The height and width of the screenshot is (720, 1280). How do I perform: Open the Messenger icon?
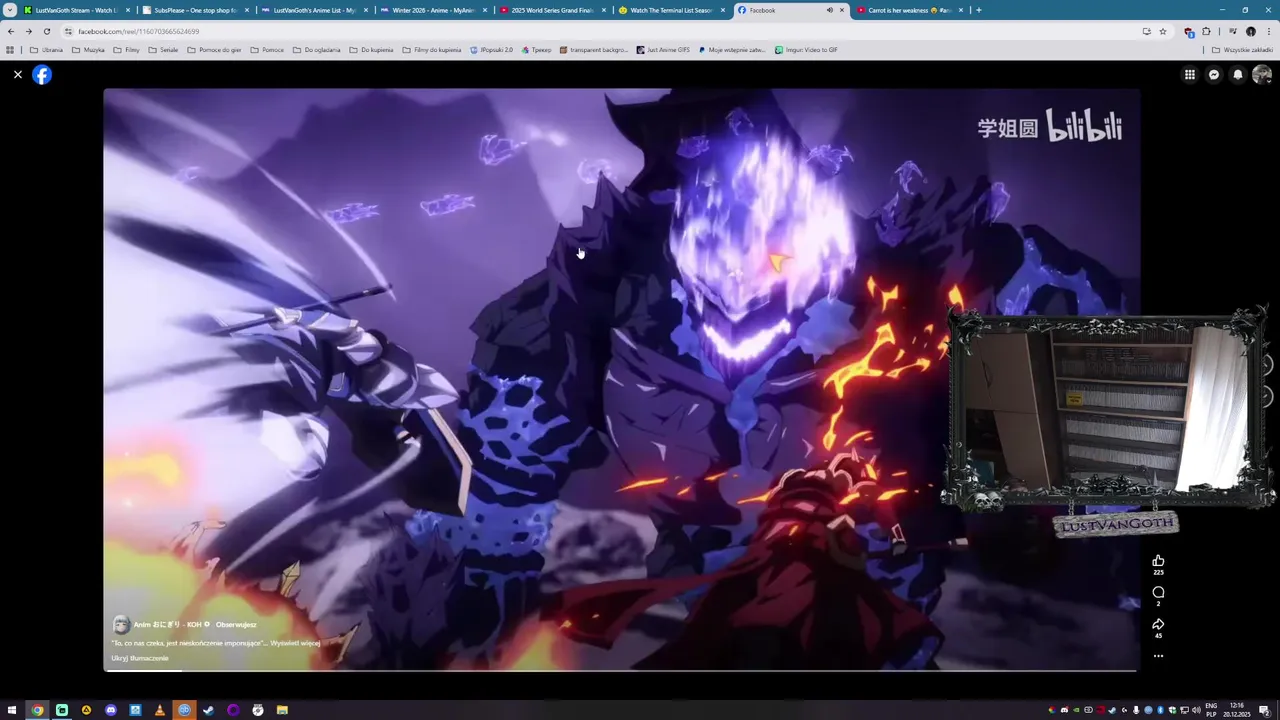tap(1214, 75)
